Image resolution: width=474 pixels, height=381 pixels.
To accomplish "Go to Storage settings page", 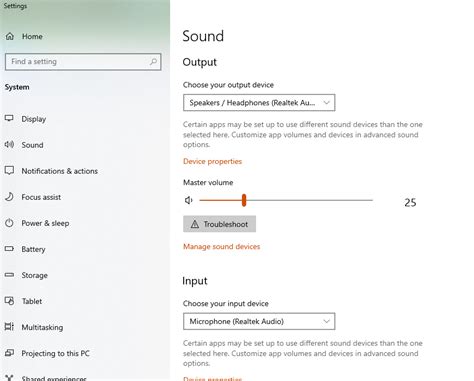I will (x=35, y=275).
